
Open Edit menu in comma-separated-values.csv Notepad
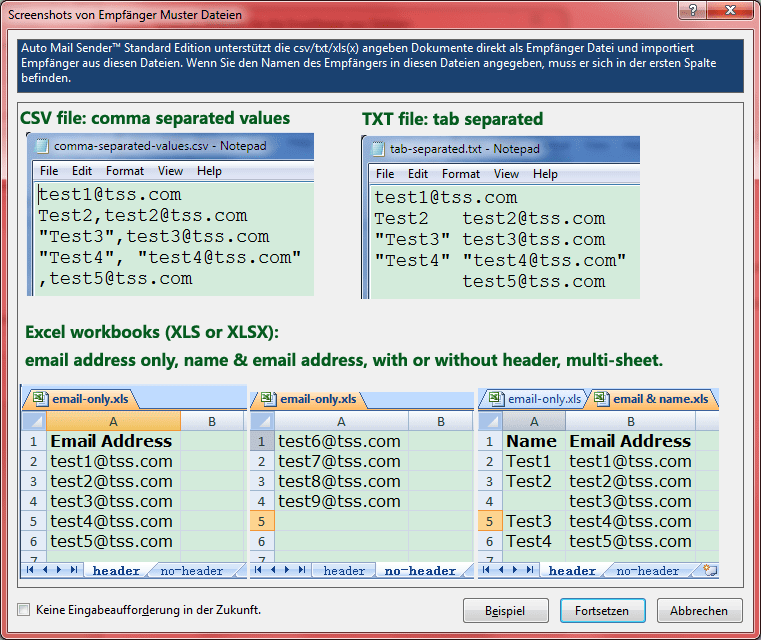tap(82, 171)
